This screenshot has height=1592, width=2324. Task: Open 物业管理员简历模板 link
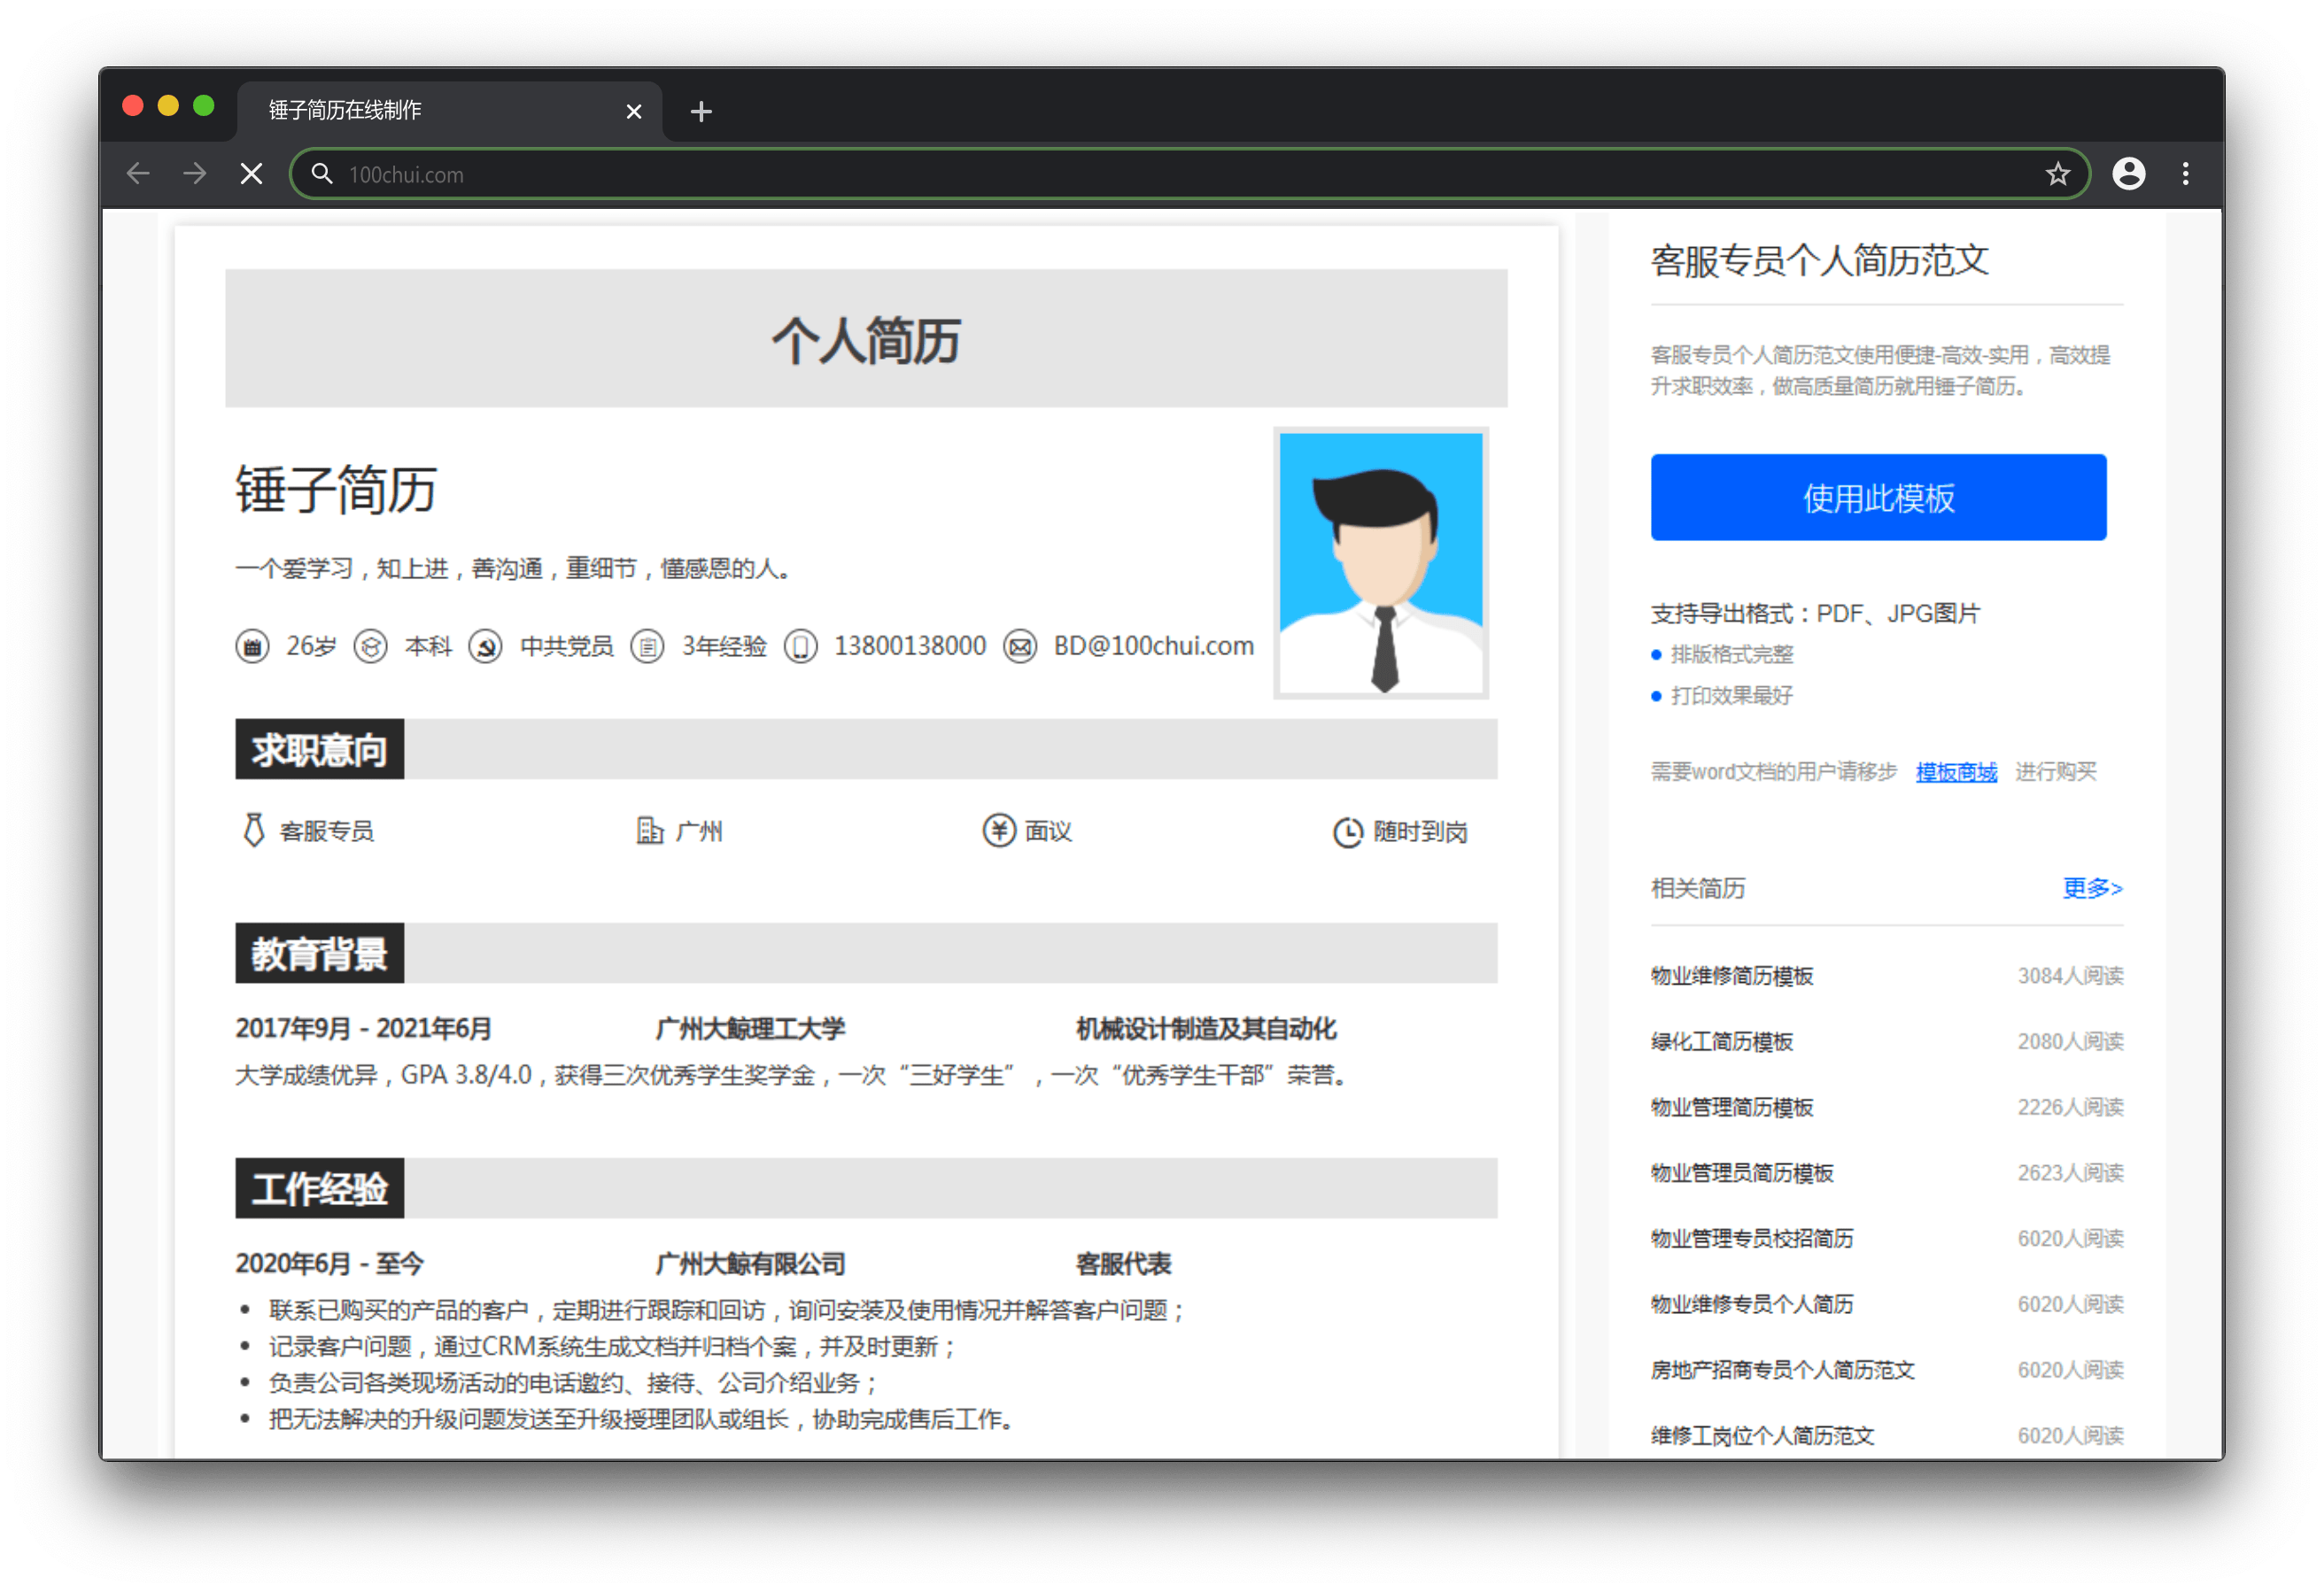1741,1173
